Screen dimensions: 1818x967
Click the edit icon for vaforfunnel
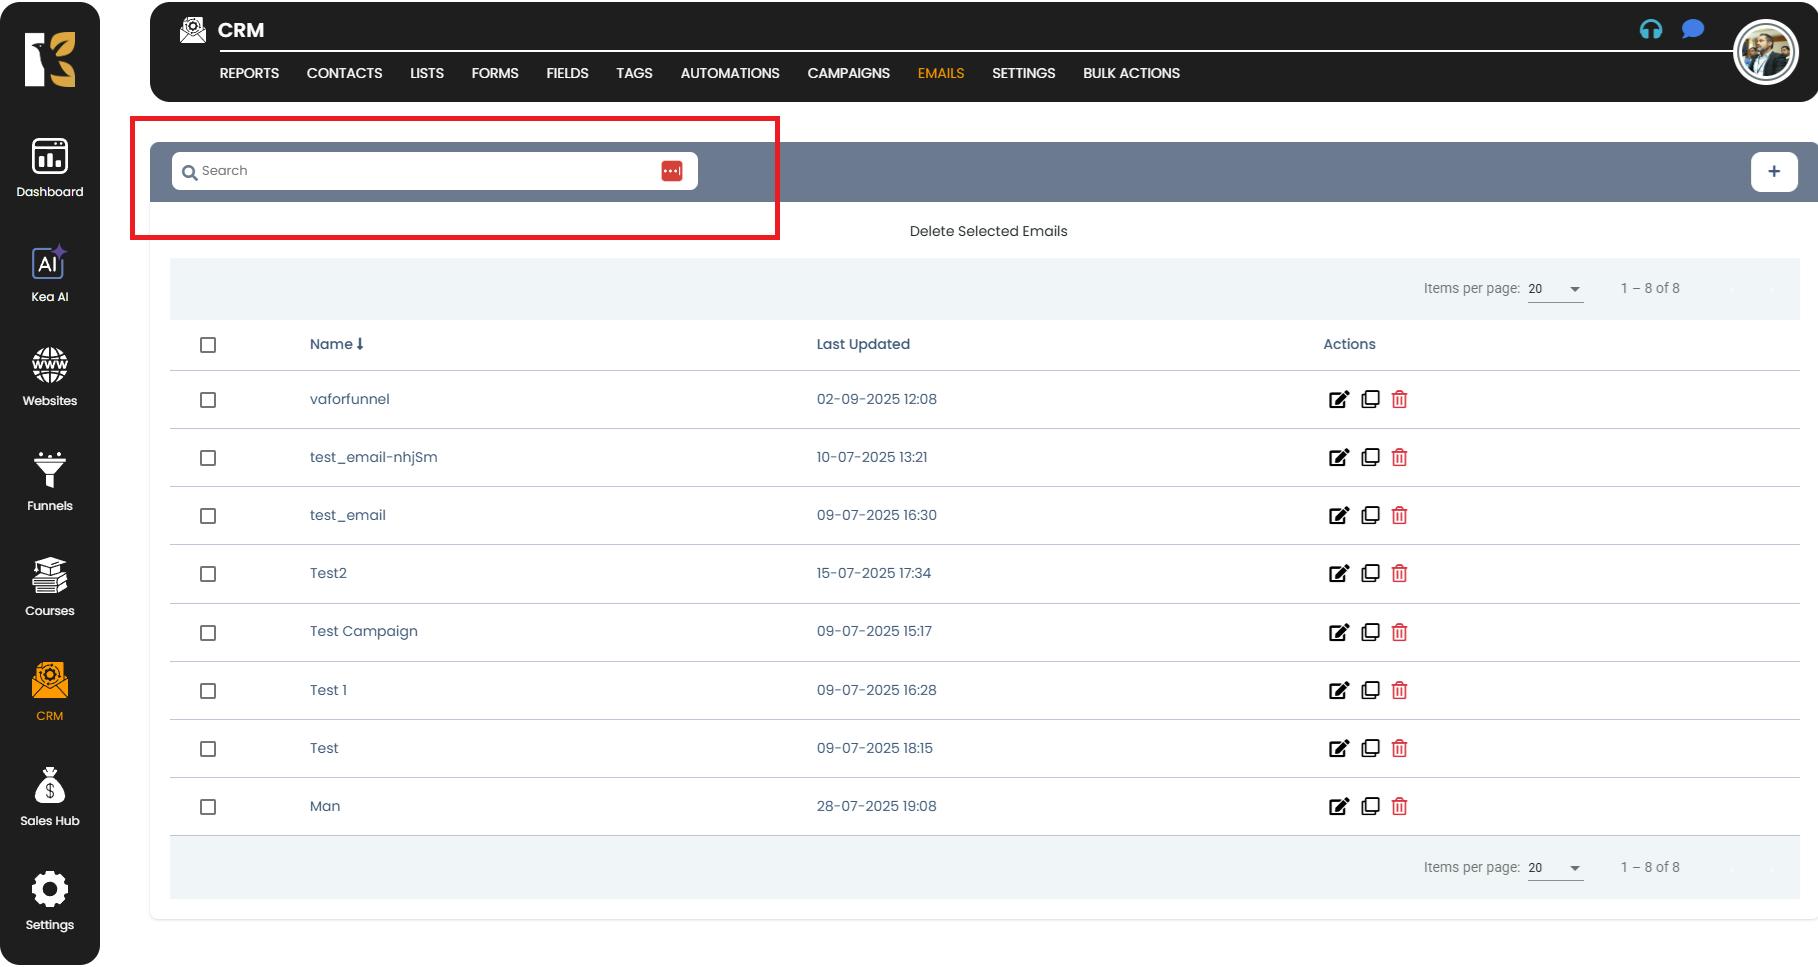[x=1338, y=400]
